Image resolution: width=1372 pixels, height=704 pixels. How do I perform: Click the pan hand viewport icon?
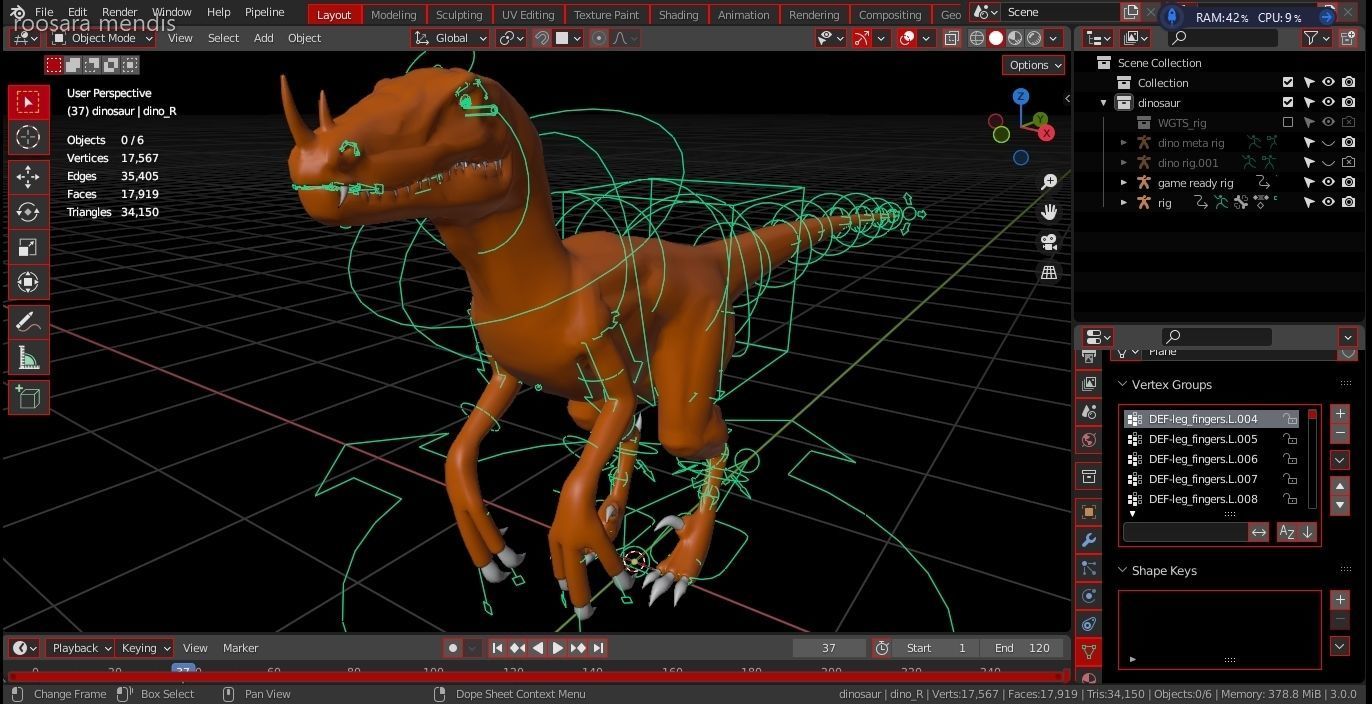point(1049,212)
